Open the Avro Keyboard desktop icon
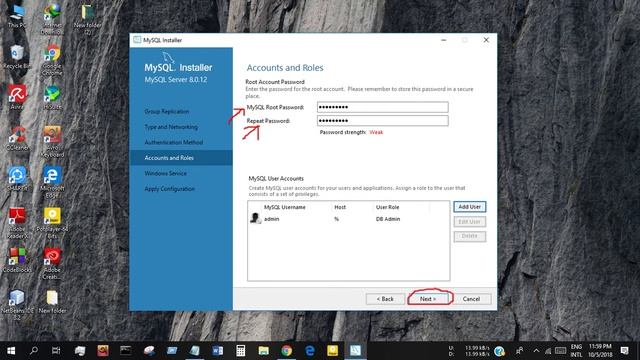 [x=52, y=141]
